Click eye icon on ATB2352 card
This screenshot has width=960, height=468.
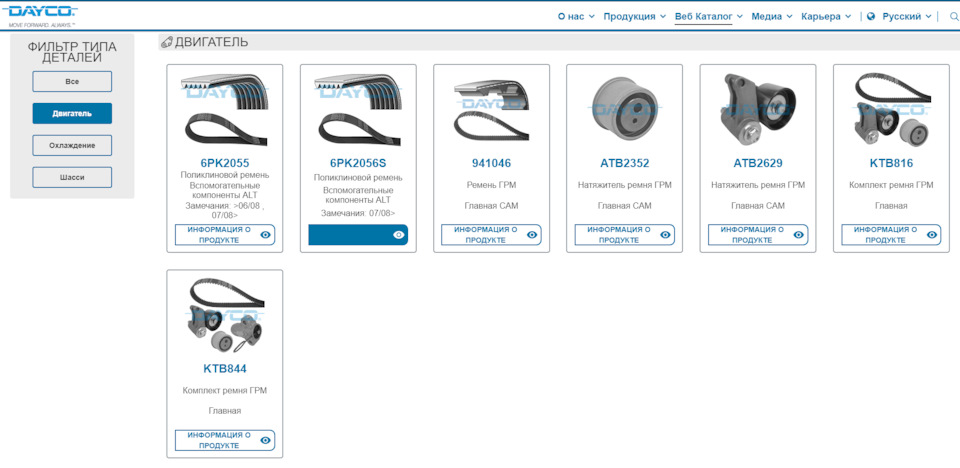point(665,235)
